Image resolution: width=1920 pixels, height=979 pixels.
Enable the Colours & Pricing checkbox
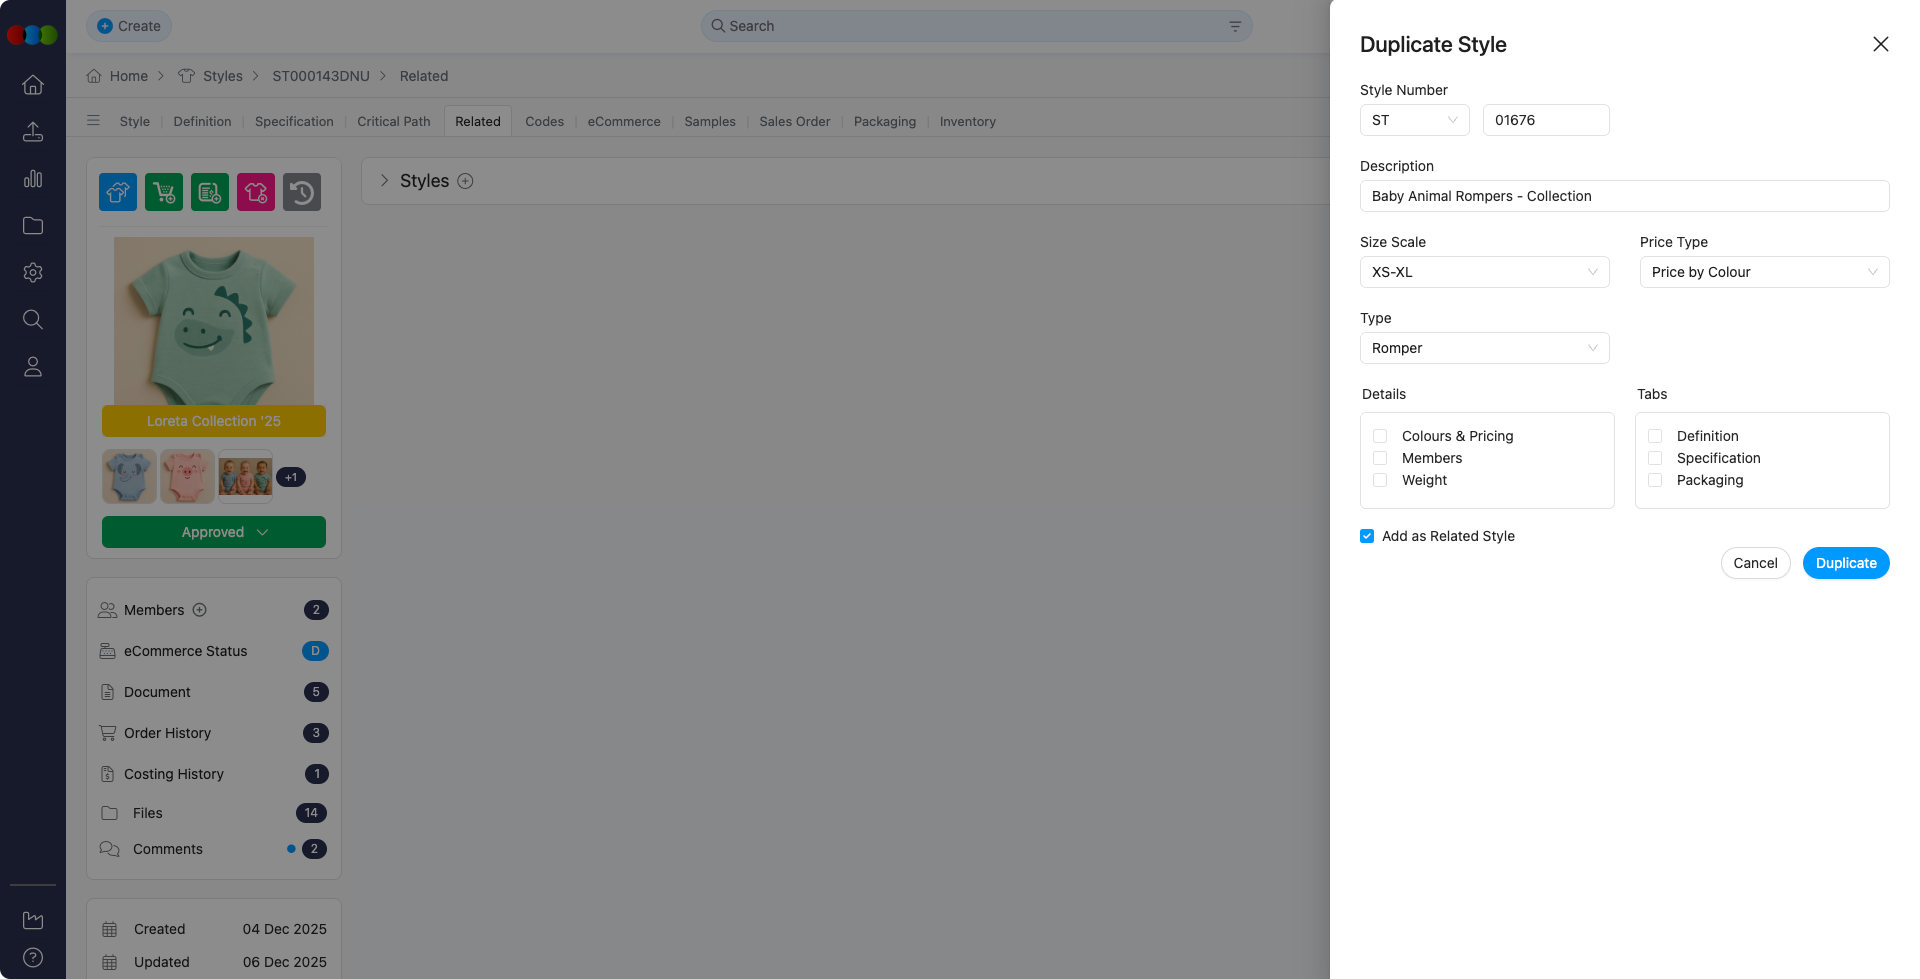(x=1380, y=436)
